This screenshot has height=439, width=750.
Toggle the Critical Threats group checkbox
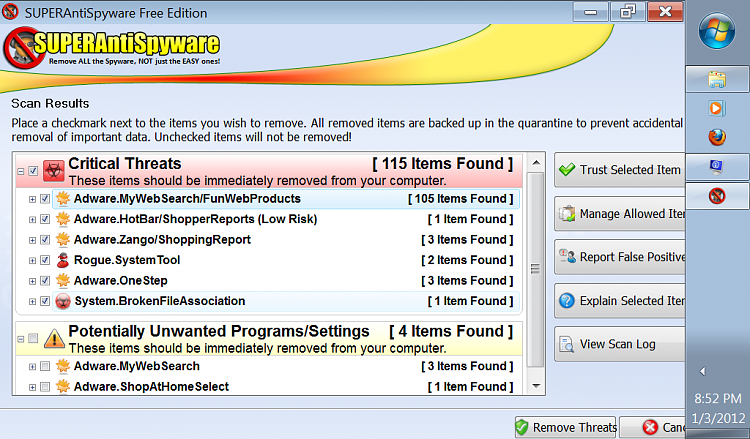tap(33, 171)
